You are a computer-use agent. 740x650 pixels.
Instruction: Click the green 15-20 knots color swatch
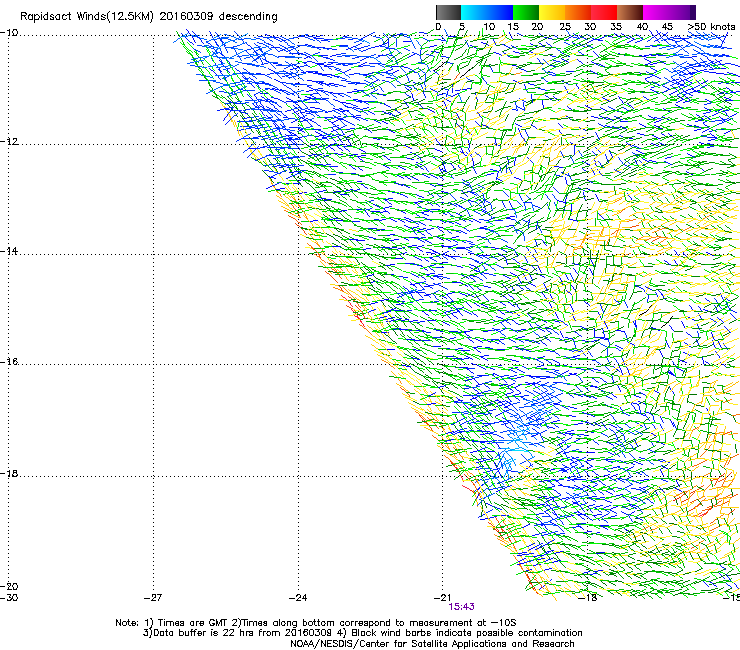[x=526, y=12]
